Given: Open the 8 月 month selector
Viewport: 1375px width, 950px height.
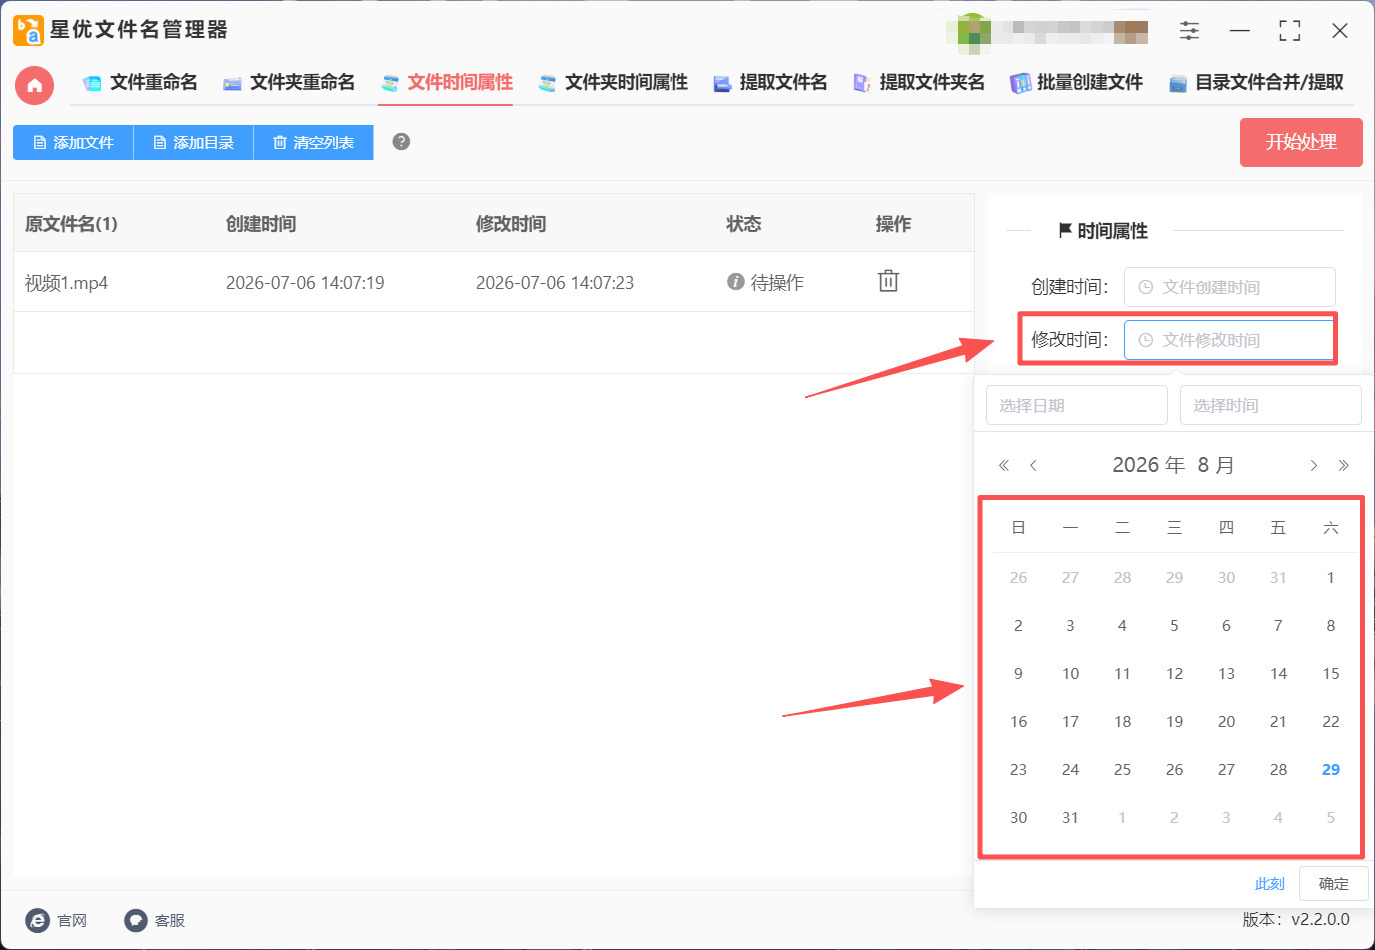Looking at the screenshot, I should [x=1216, y=465].
